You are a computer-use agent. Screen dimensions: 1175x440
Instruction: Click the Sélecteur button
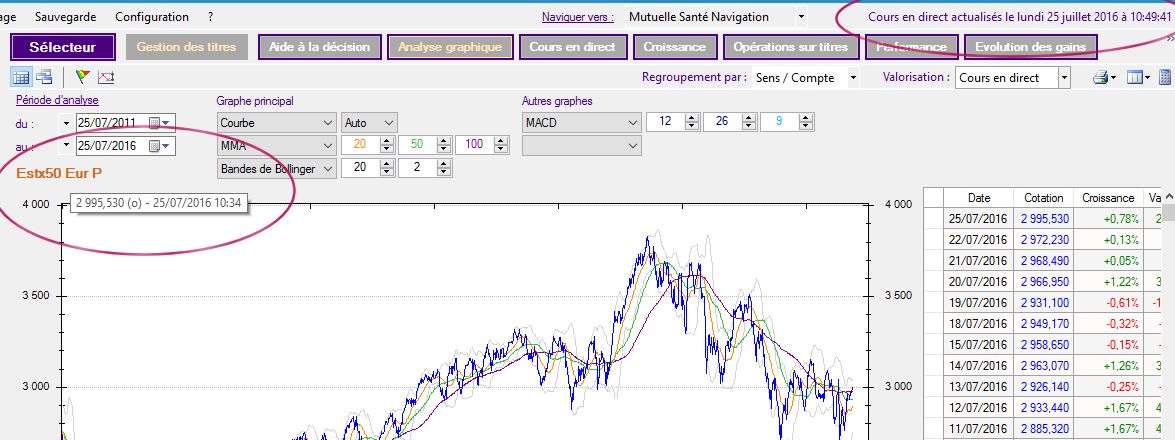pos(62,47)
